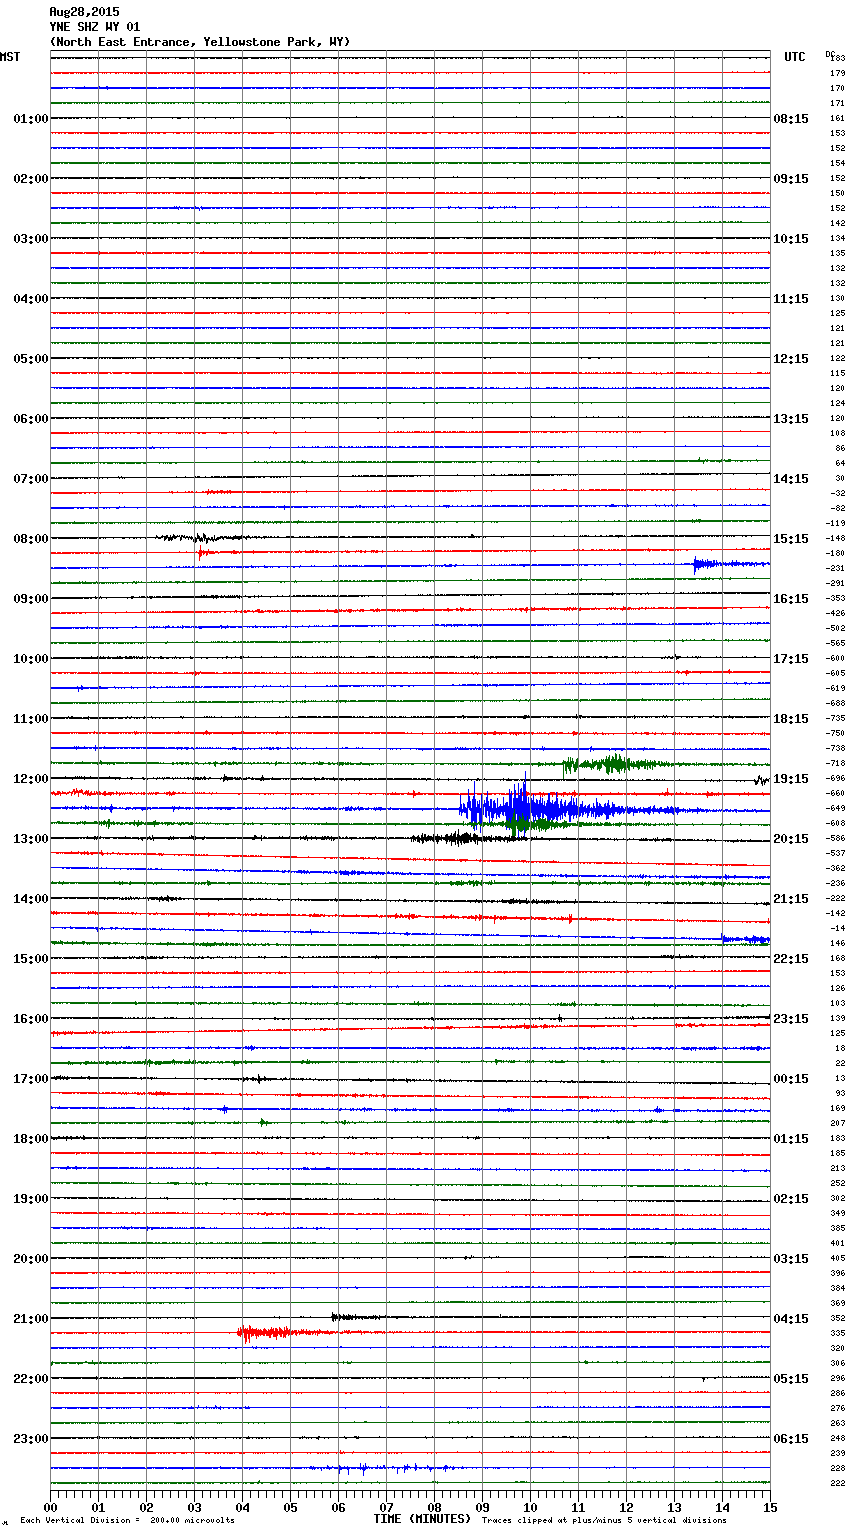The image size is (850, 1534).
Task: Select the 11:00 MST time label
Action: (31, 719)
